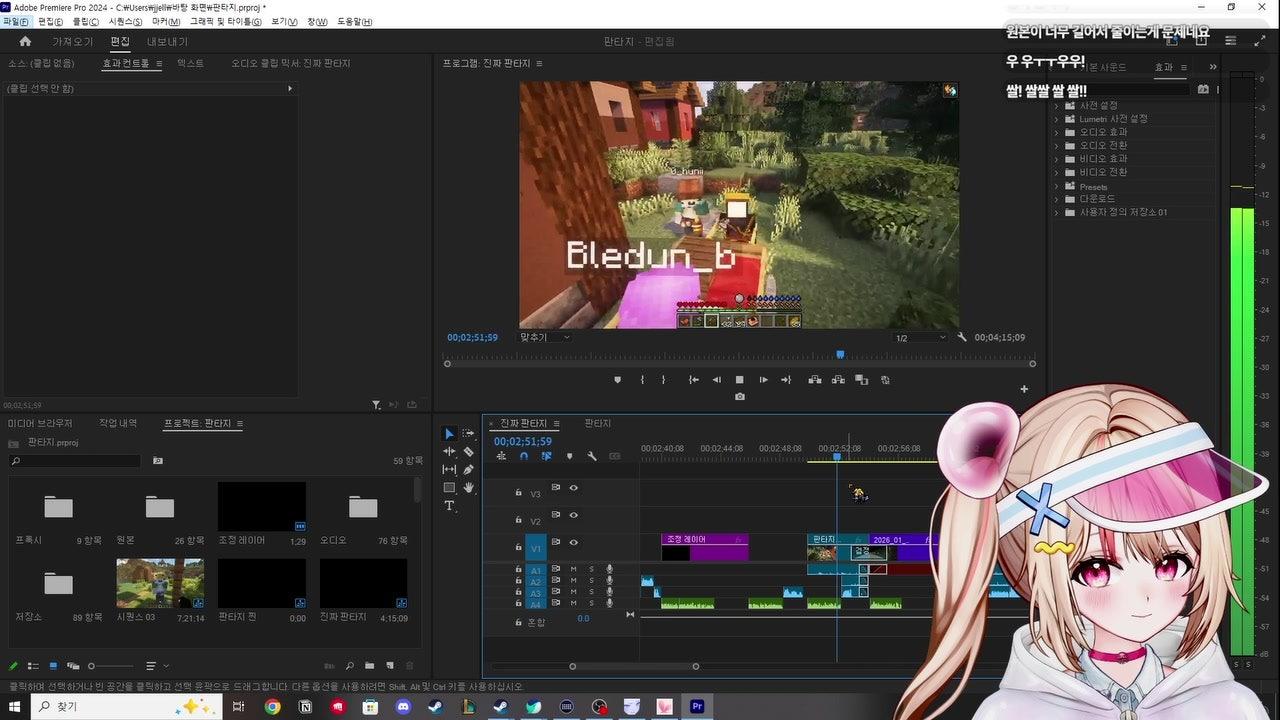Image resolution: width=1280 pixels, height=720 pixels.
Task: Open the 1/2 playback resolution dropdown
Action: [920, 338]
